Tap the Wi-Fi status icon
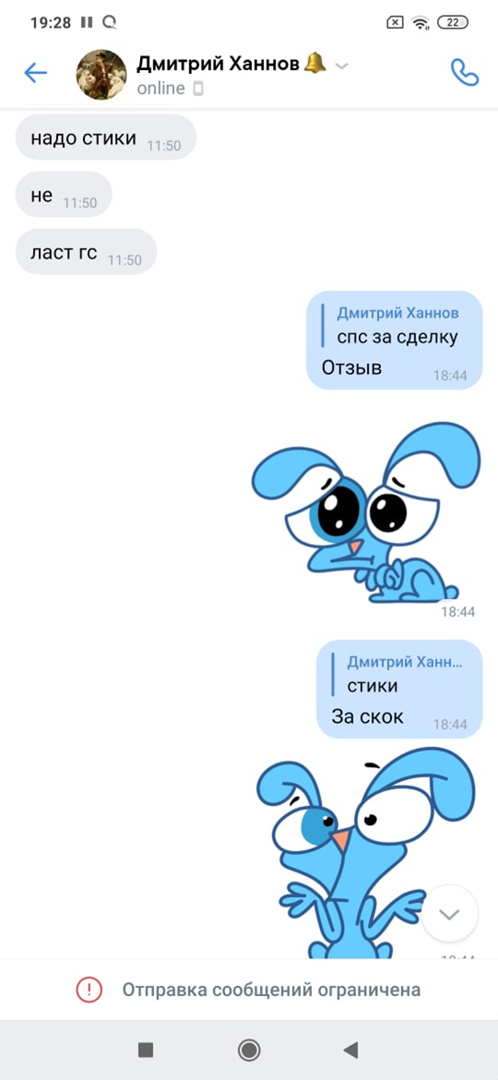 420,22
